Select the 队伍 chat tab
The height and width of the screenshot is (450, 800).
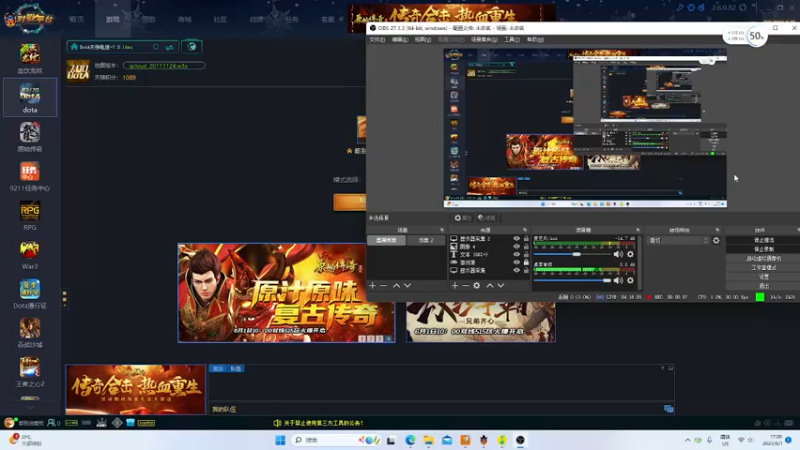pos(236,368)
